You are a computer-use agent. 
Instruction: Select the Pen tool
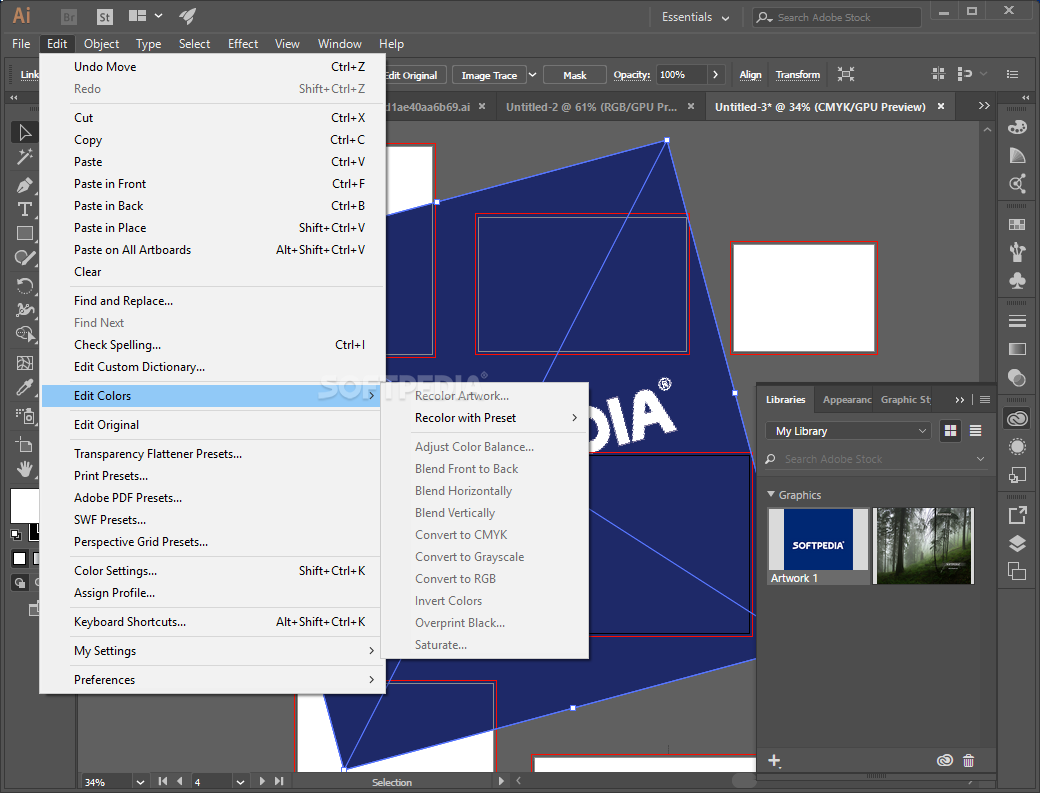(25, 185)
